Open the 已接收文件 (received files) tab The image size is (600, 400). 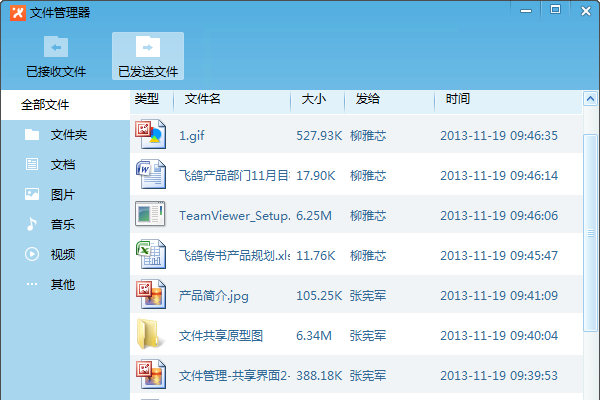coord(56,56)
